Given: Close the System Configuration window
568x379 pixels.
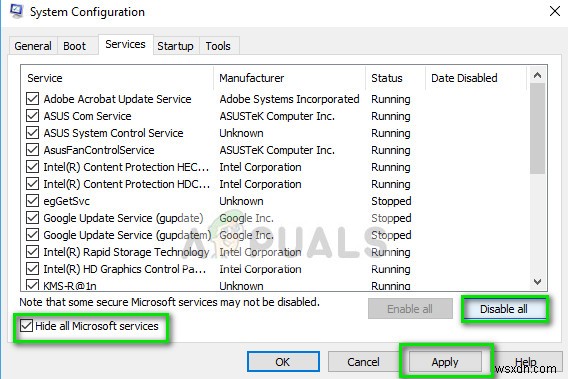Looking at the screenshot, I should tap(555, 11).
